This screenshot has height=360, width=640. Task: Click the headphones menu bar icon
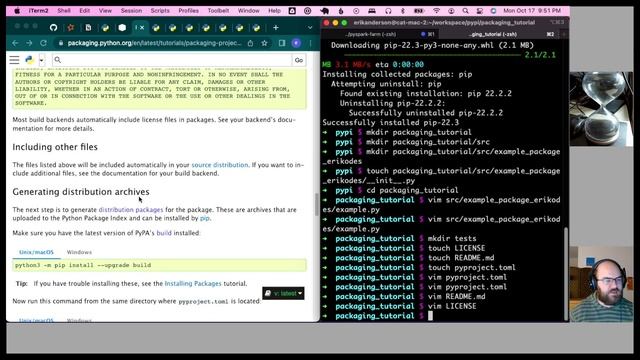click(x=388, y=11)
